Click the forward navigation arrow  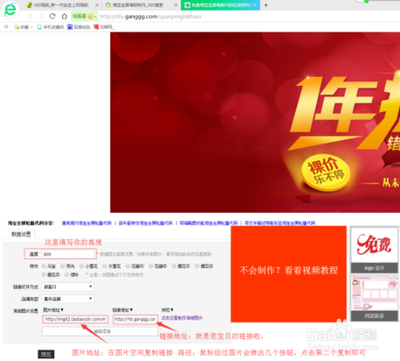[x=41, y=16]
